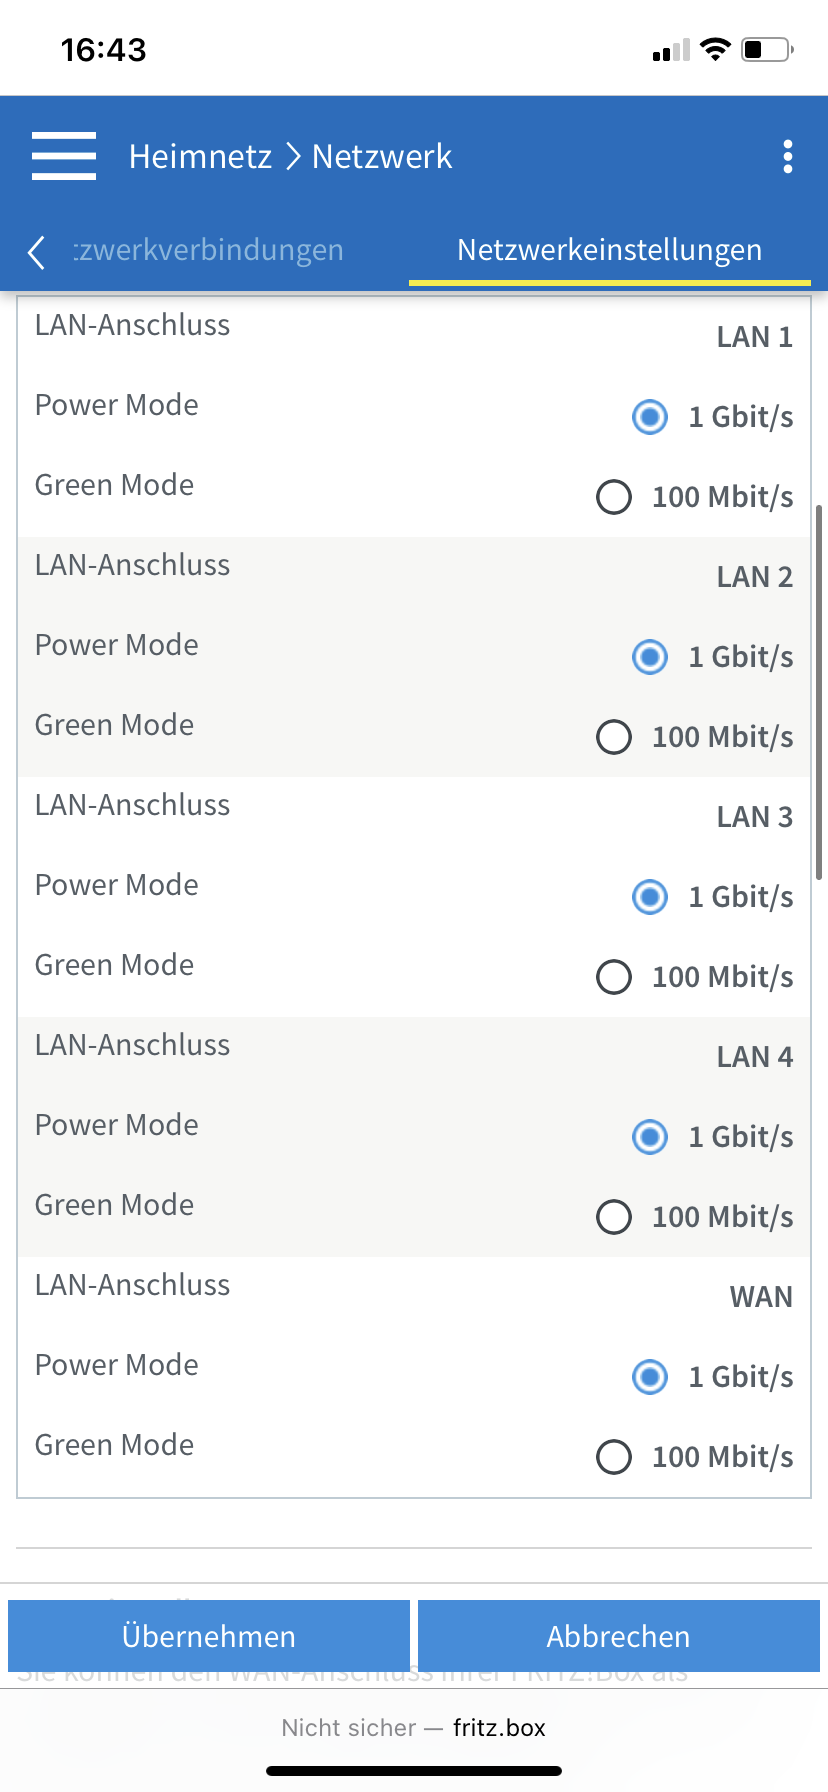Select 1 Gbit/s for the WAN port
Screen dimensions: 828x1792
pyautogui.click(x=650, y=1377)
